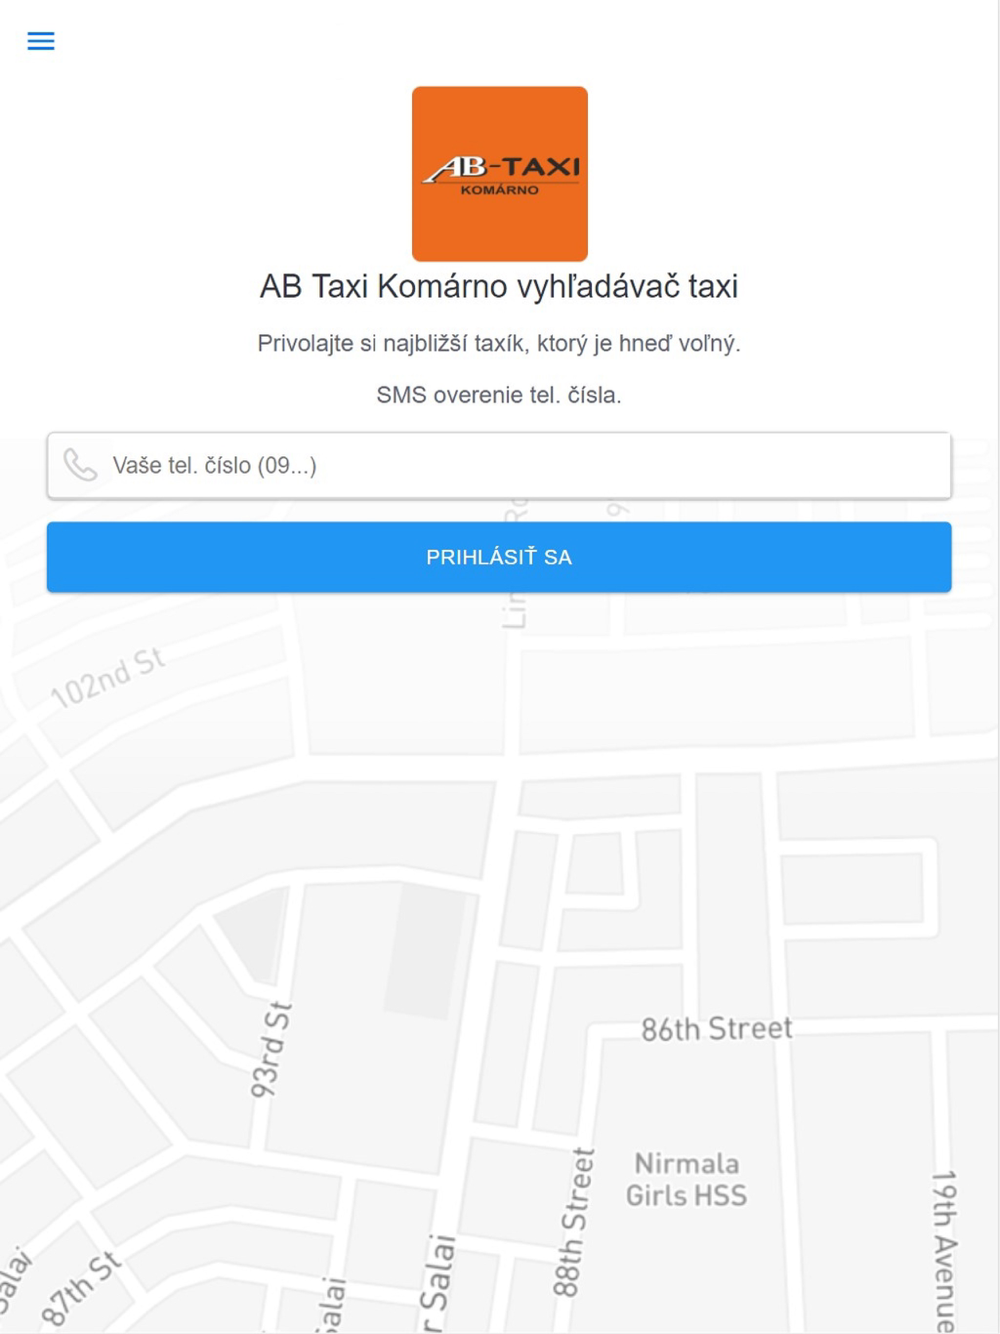This screenshot has height=1334, width=1000.
Task: Click the 86th Street map label
Action: coord(716,1029)
